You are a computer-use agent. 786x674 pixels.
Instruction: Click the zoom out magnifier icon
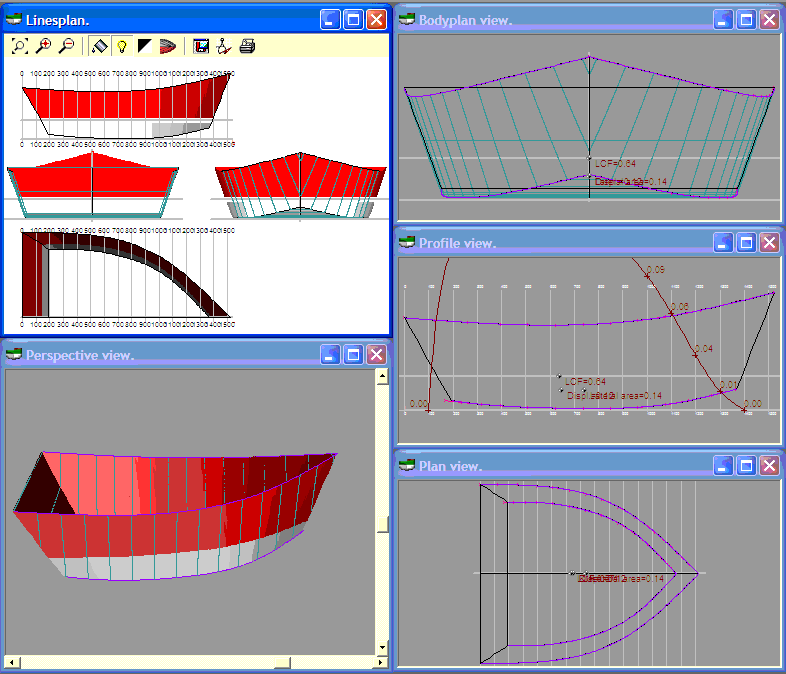[66, 46]
